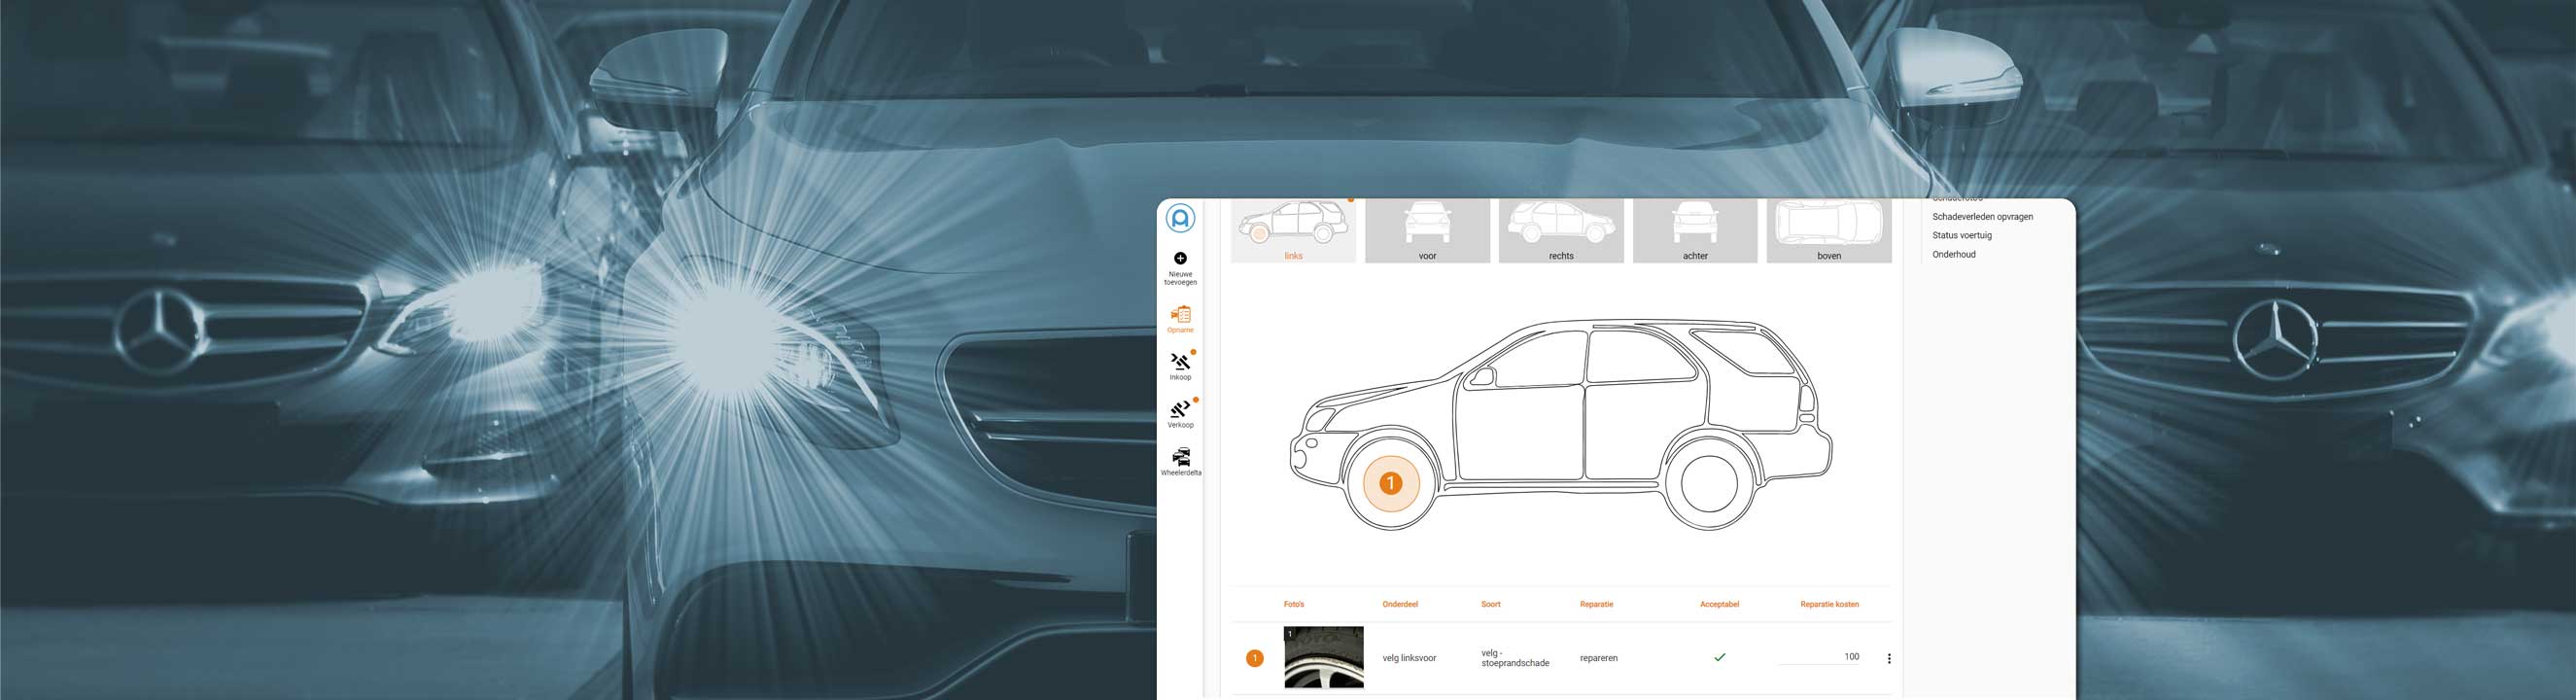This screenshot has width=2576, height=700.
Task: Click the Soort column header
Action: pyautogui.click(x=1490, y=604)
